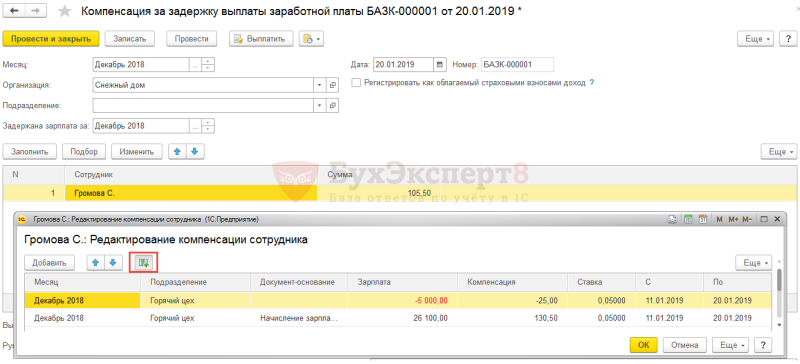Image resolution: width=800 pixels, height=364 pixels.
Task: Click the dialog table vertical scrollbar
Action: coord(779,299)
